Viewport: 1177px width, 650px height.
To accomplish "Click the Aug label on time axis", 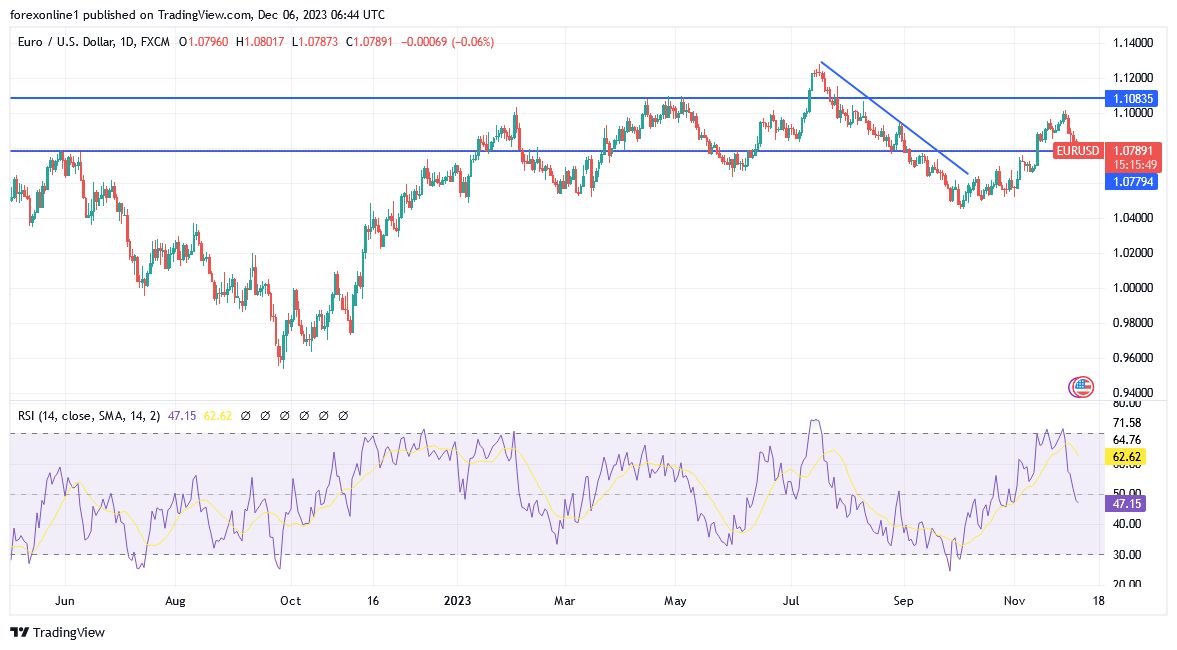I will coord(175,600).
